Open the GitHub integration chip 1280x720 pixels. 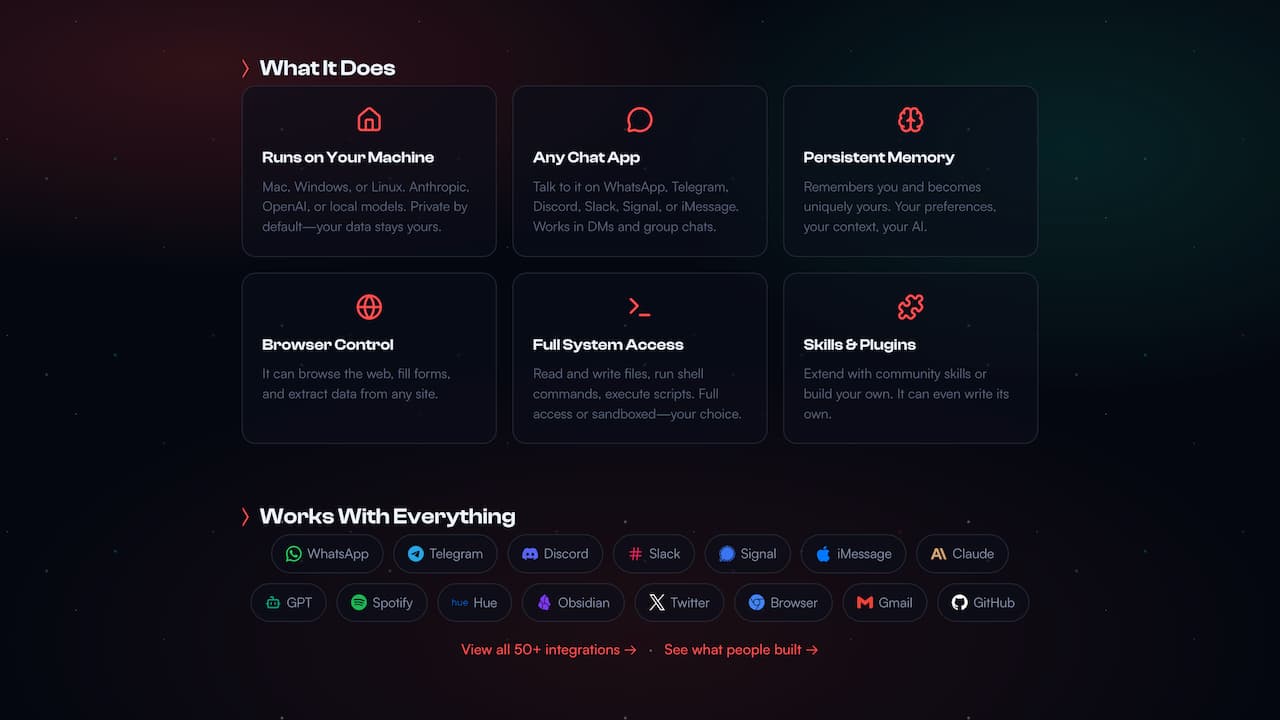pyautogui.click(x=983, y=603)
